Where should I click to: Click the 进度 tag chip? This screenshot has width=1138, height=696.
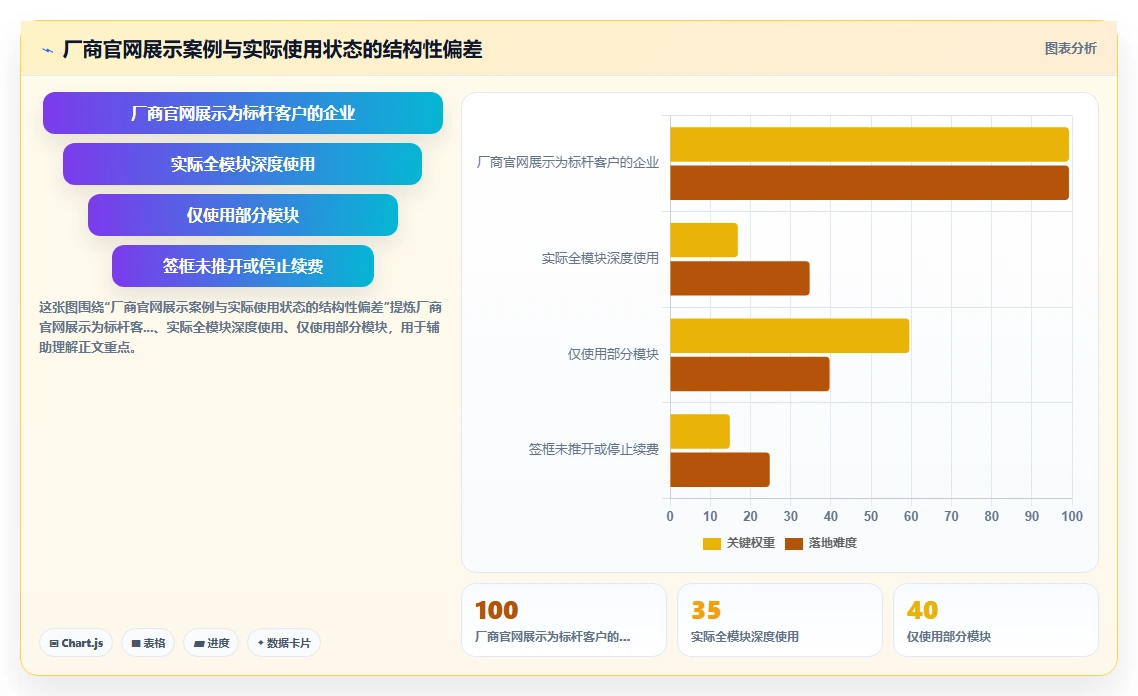(x=211, y=643)
